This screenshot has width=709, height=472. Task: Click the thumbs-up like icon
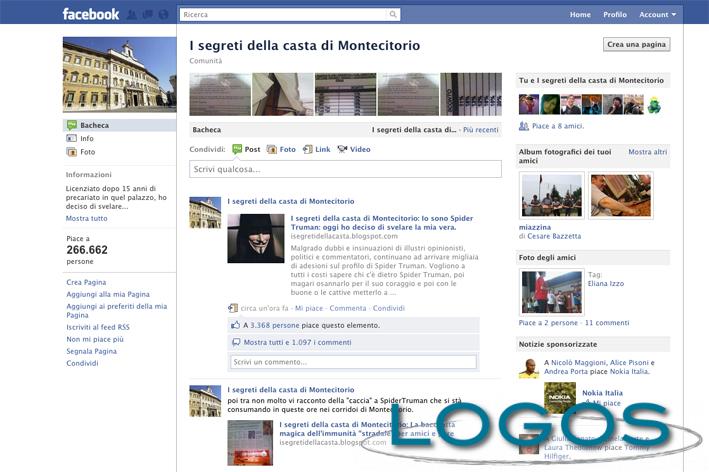tap(235, 325)
